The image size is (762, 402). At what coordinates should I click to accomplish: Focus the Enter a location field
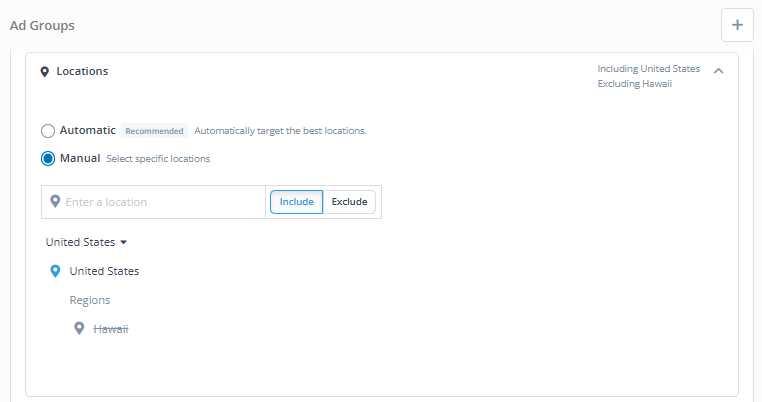tap(154, 202)
